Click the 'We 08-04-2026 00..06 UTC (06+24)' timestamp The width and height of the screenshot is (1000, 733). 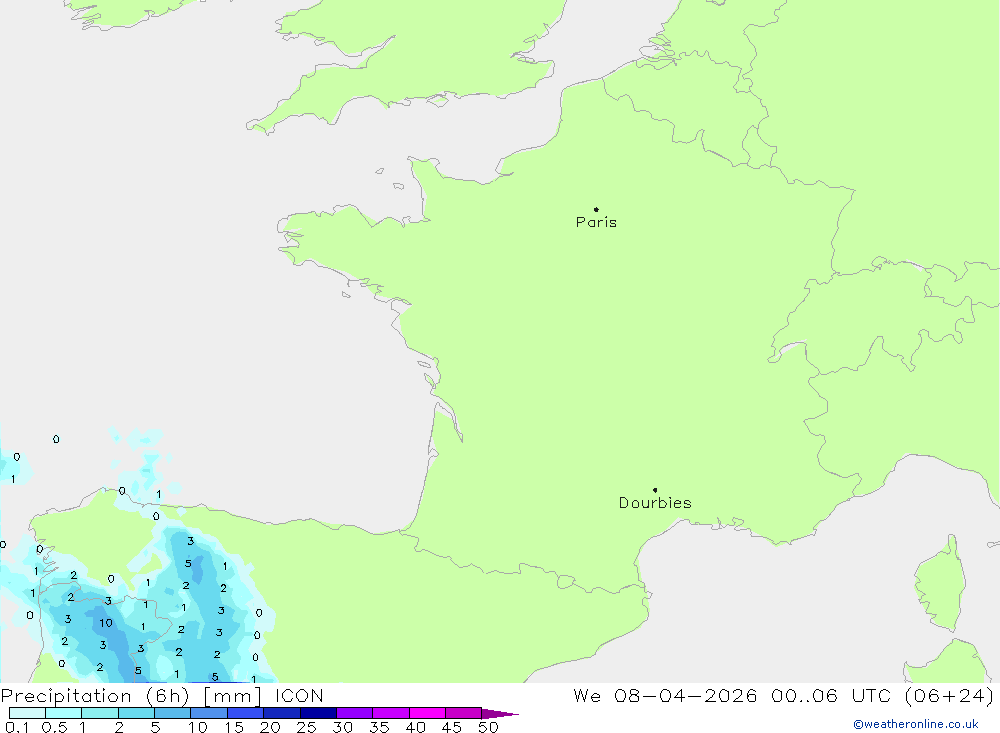click(783, 695)
